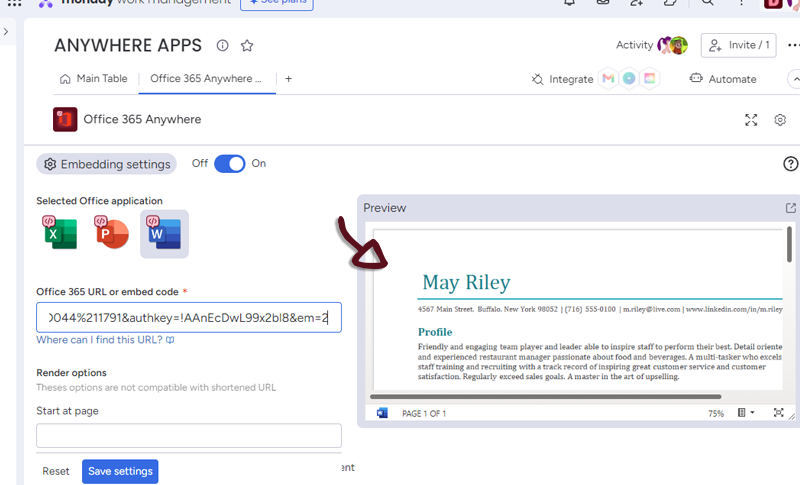Click the Invite / 1 button
Image resolution: width=800 pixels, height=485 pixels.
pos(740,45)
